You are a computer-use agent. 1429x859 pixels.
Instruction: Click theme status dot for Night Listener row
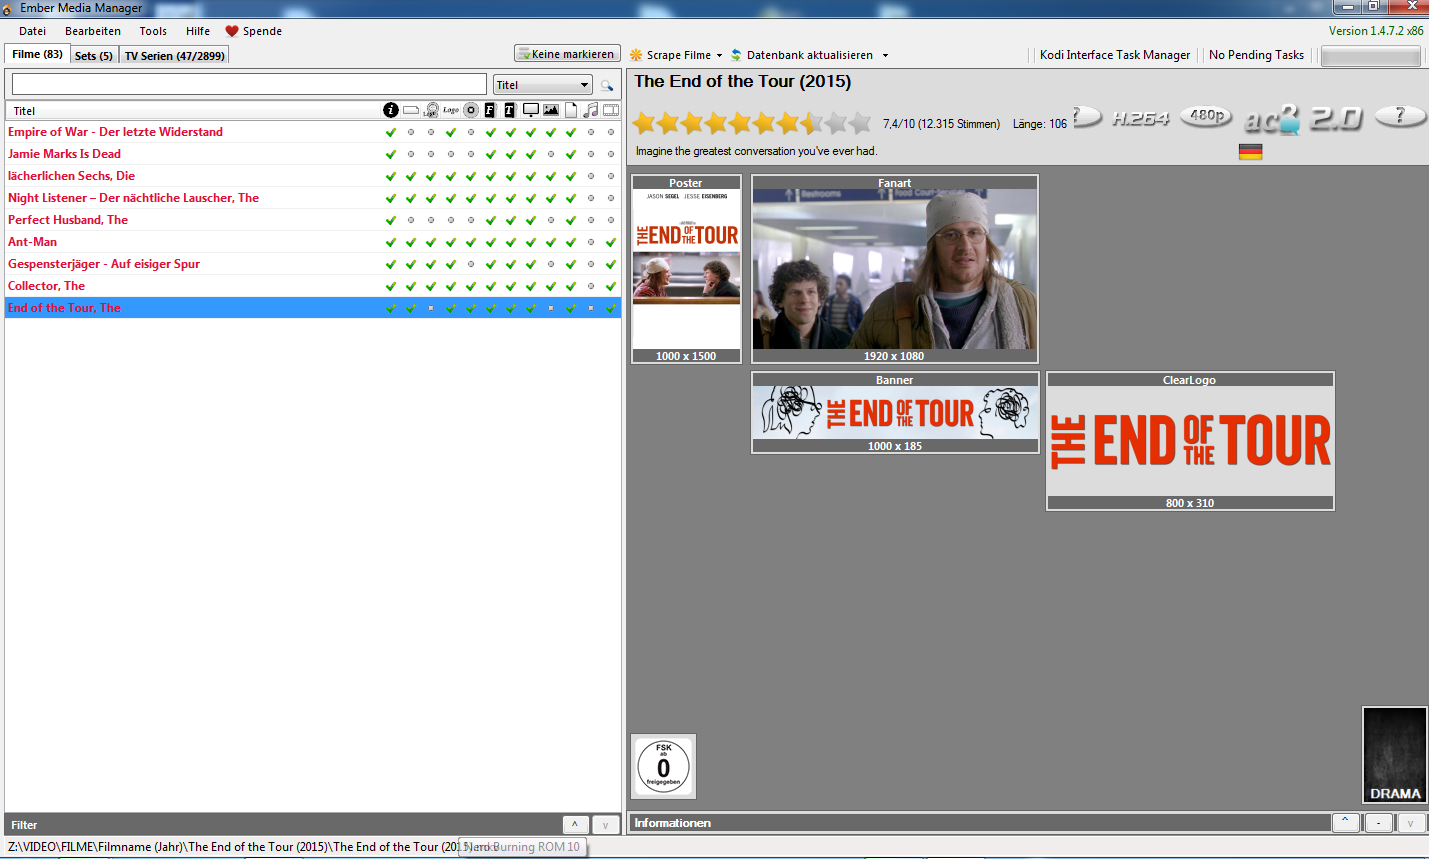[591, 198]
